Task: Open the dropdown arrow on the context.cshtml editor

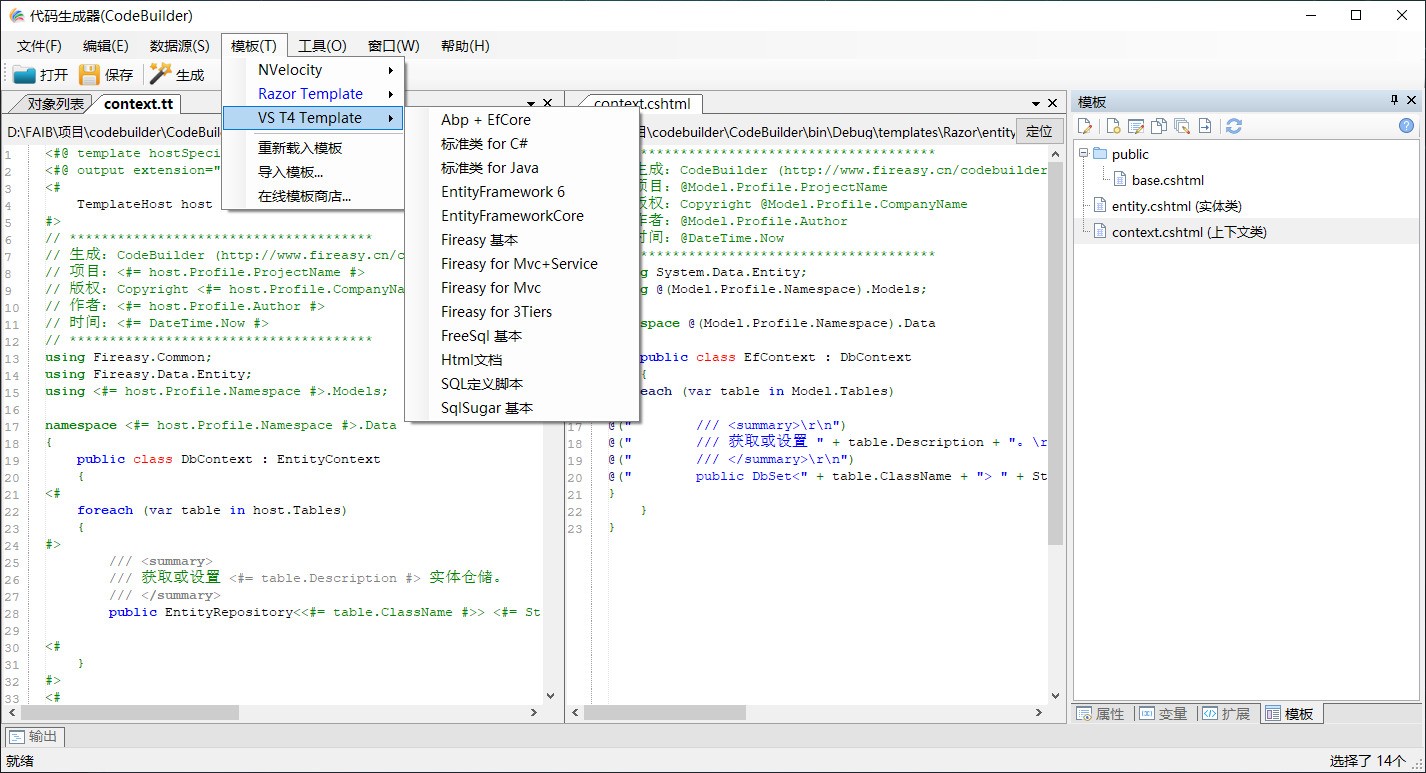Action: (x=1035, y=102)
